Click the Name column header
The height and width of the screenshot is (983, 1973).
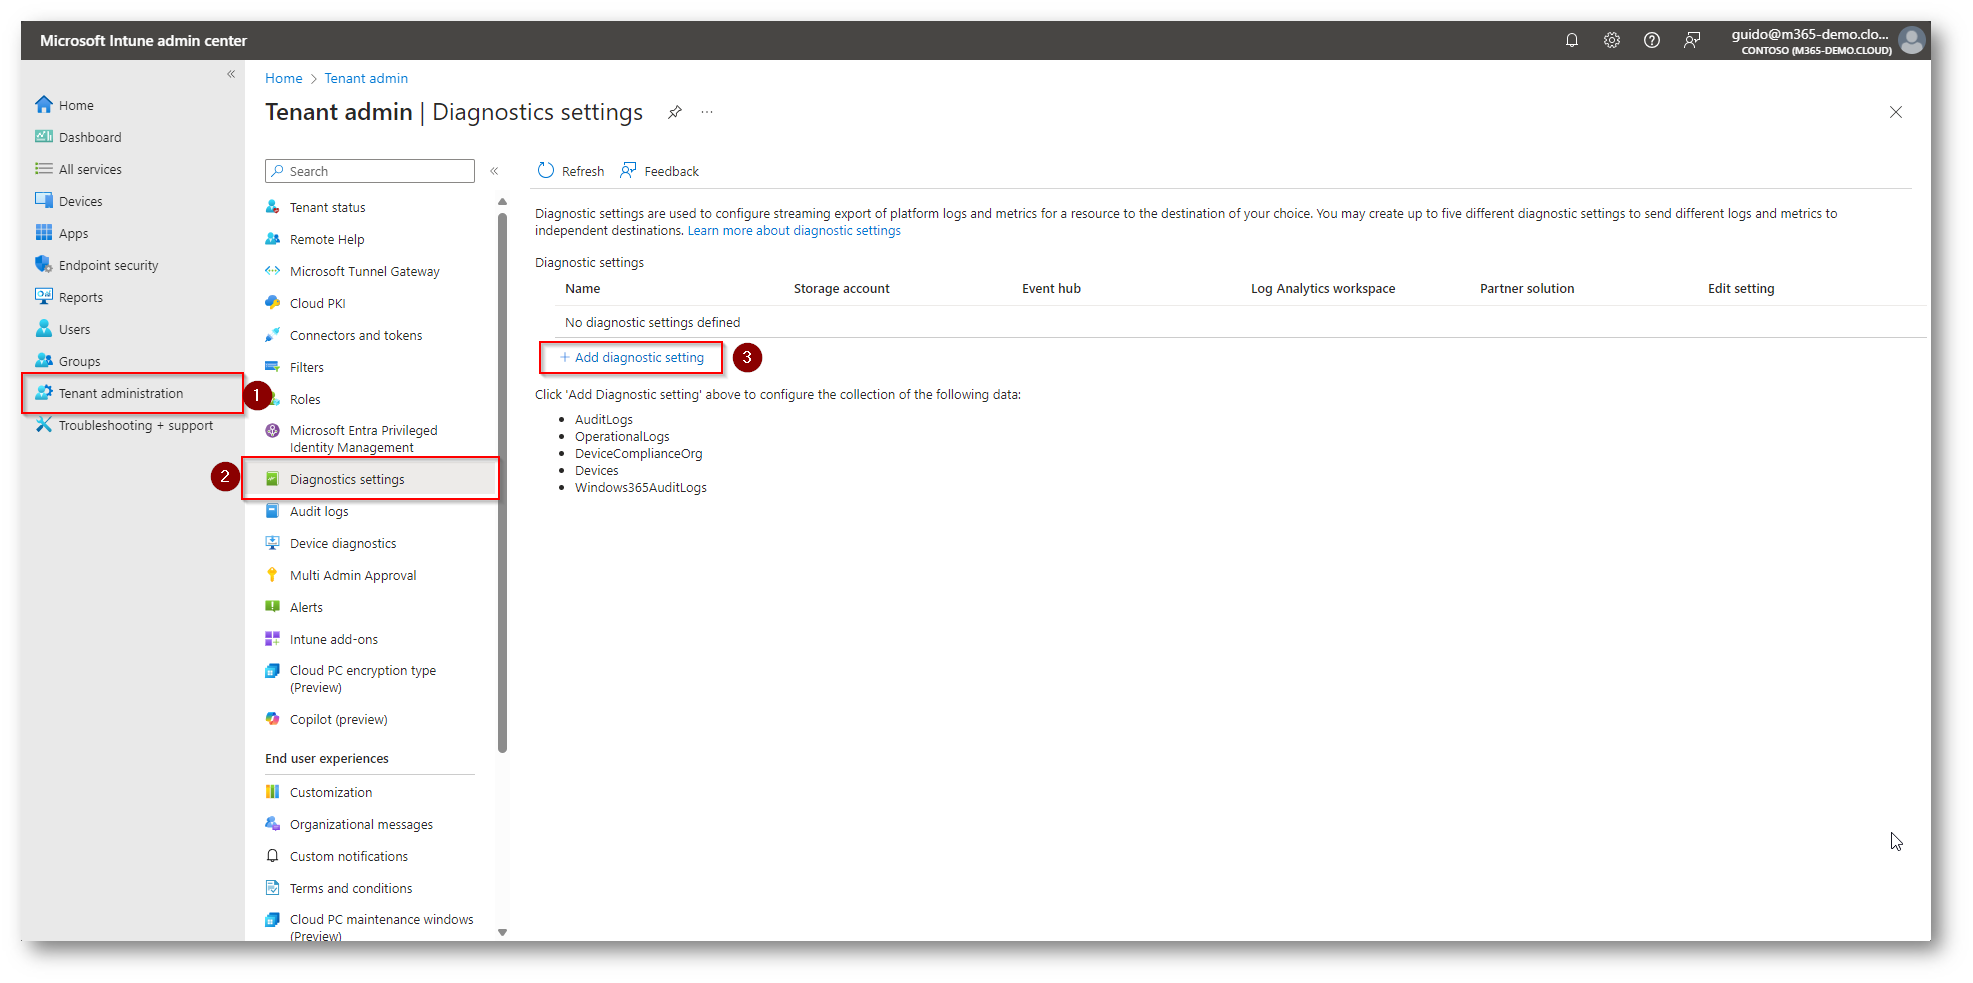(582, 288)
